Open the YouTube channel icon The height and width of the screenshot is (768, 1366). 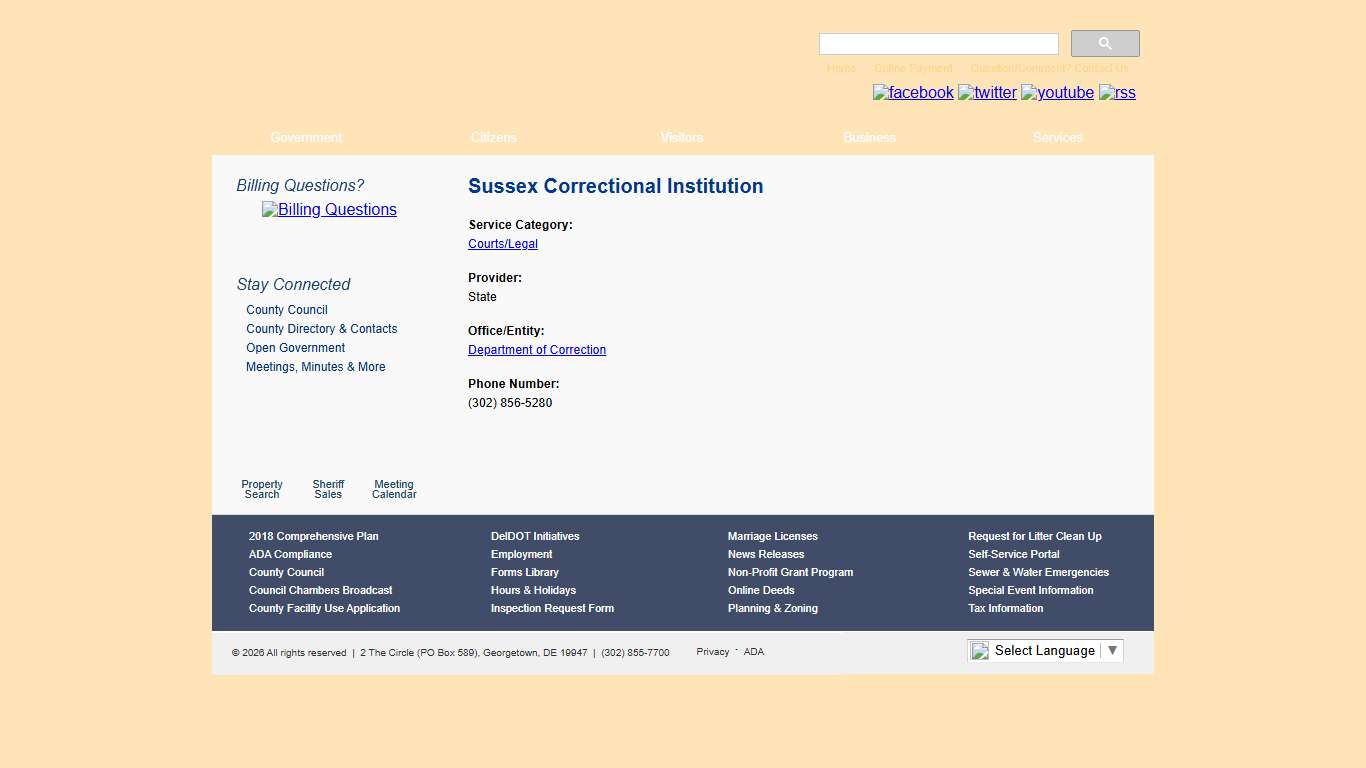(x=1056, y=92)
